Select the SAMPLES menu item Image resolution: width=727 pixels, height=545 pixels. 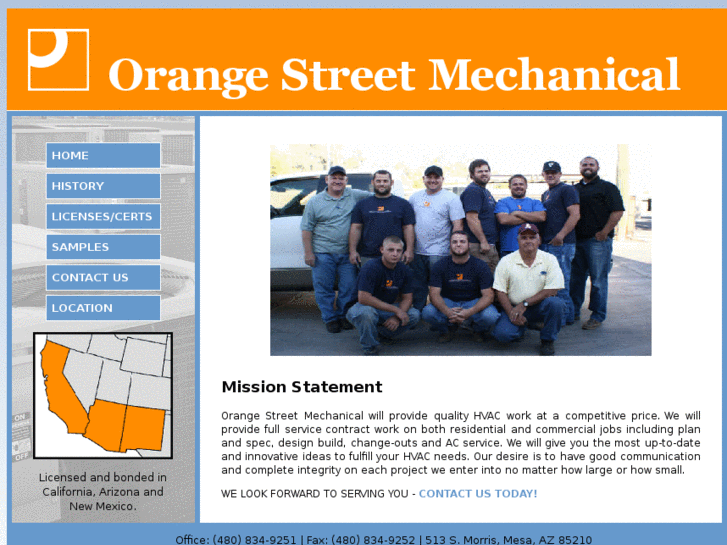103,247
